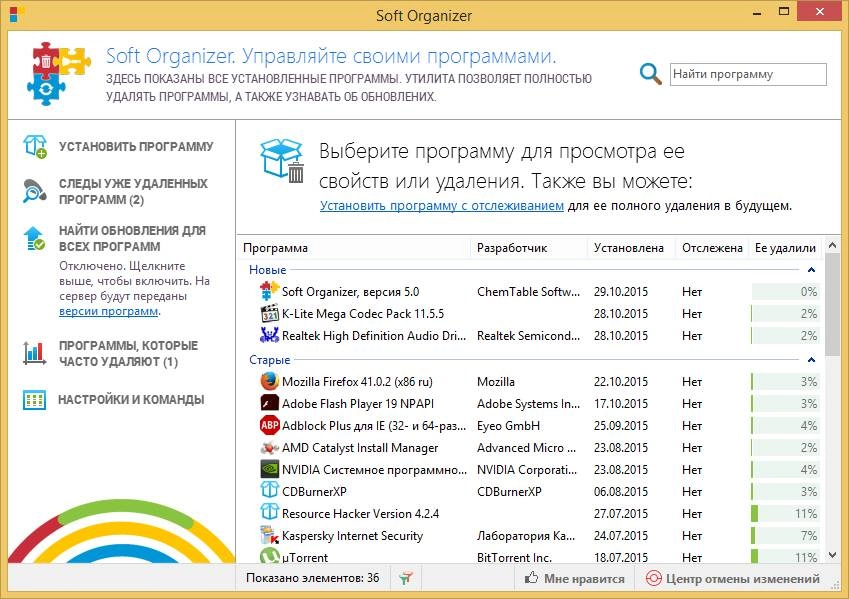Collapse the Старые group

pos(811,360)
